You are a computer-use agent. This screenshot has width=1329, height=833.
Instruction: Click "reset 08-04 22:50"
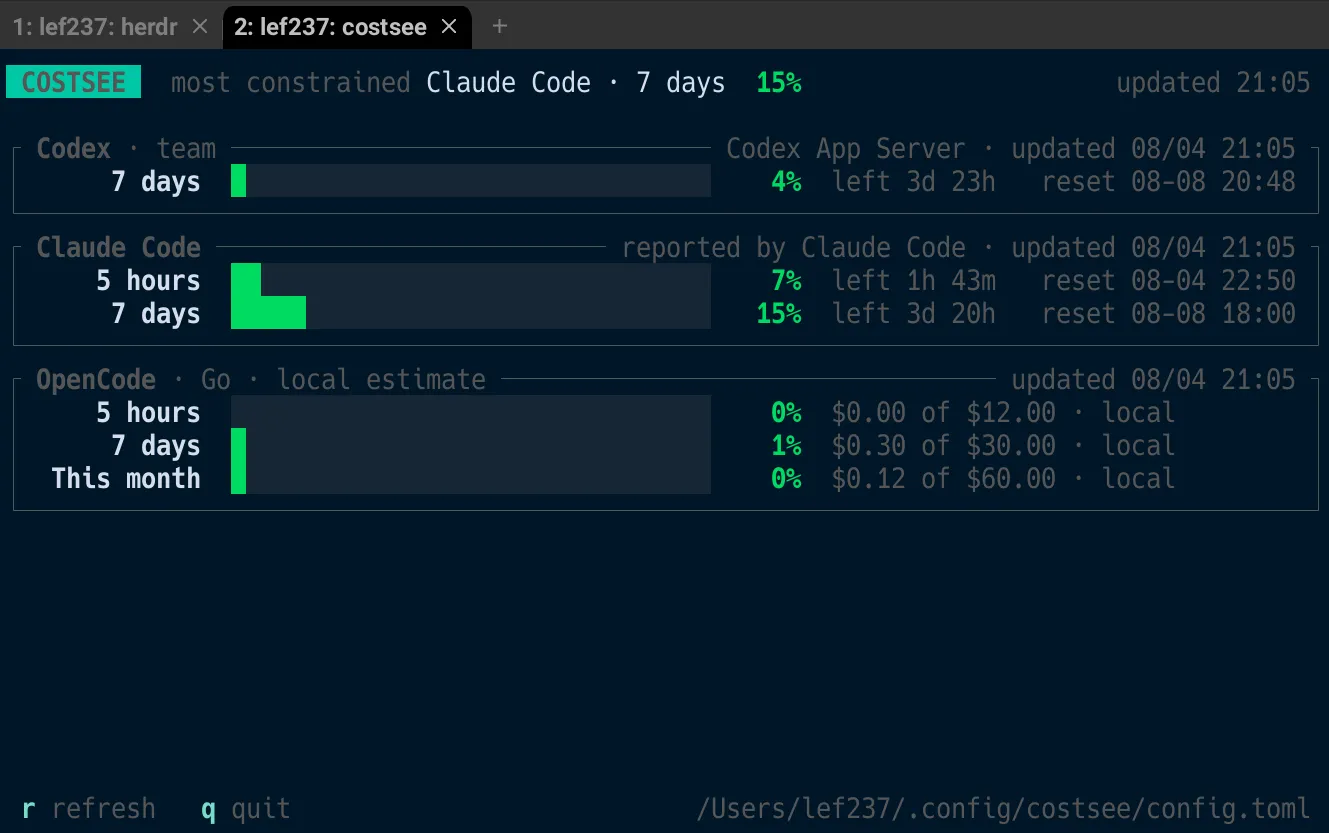tap(1168, 281)
